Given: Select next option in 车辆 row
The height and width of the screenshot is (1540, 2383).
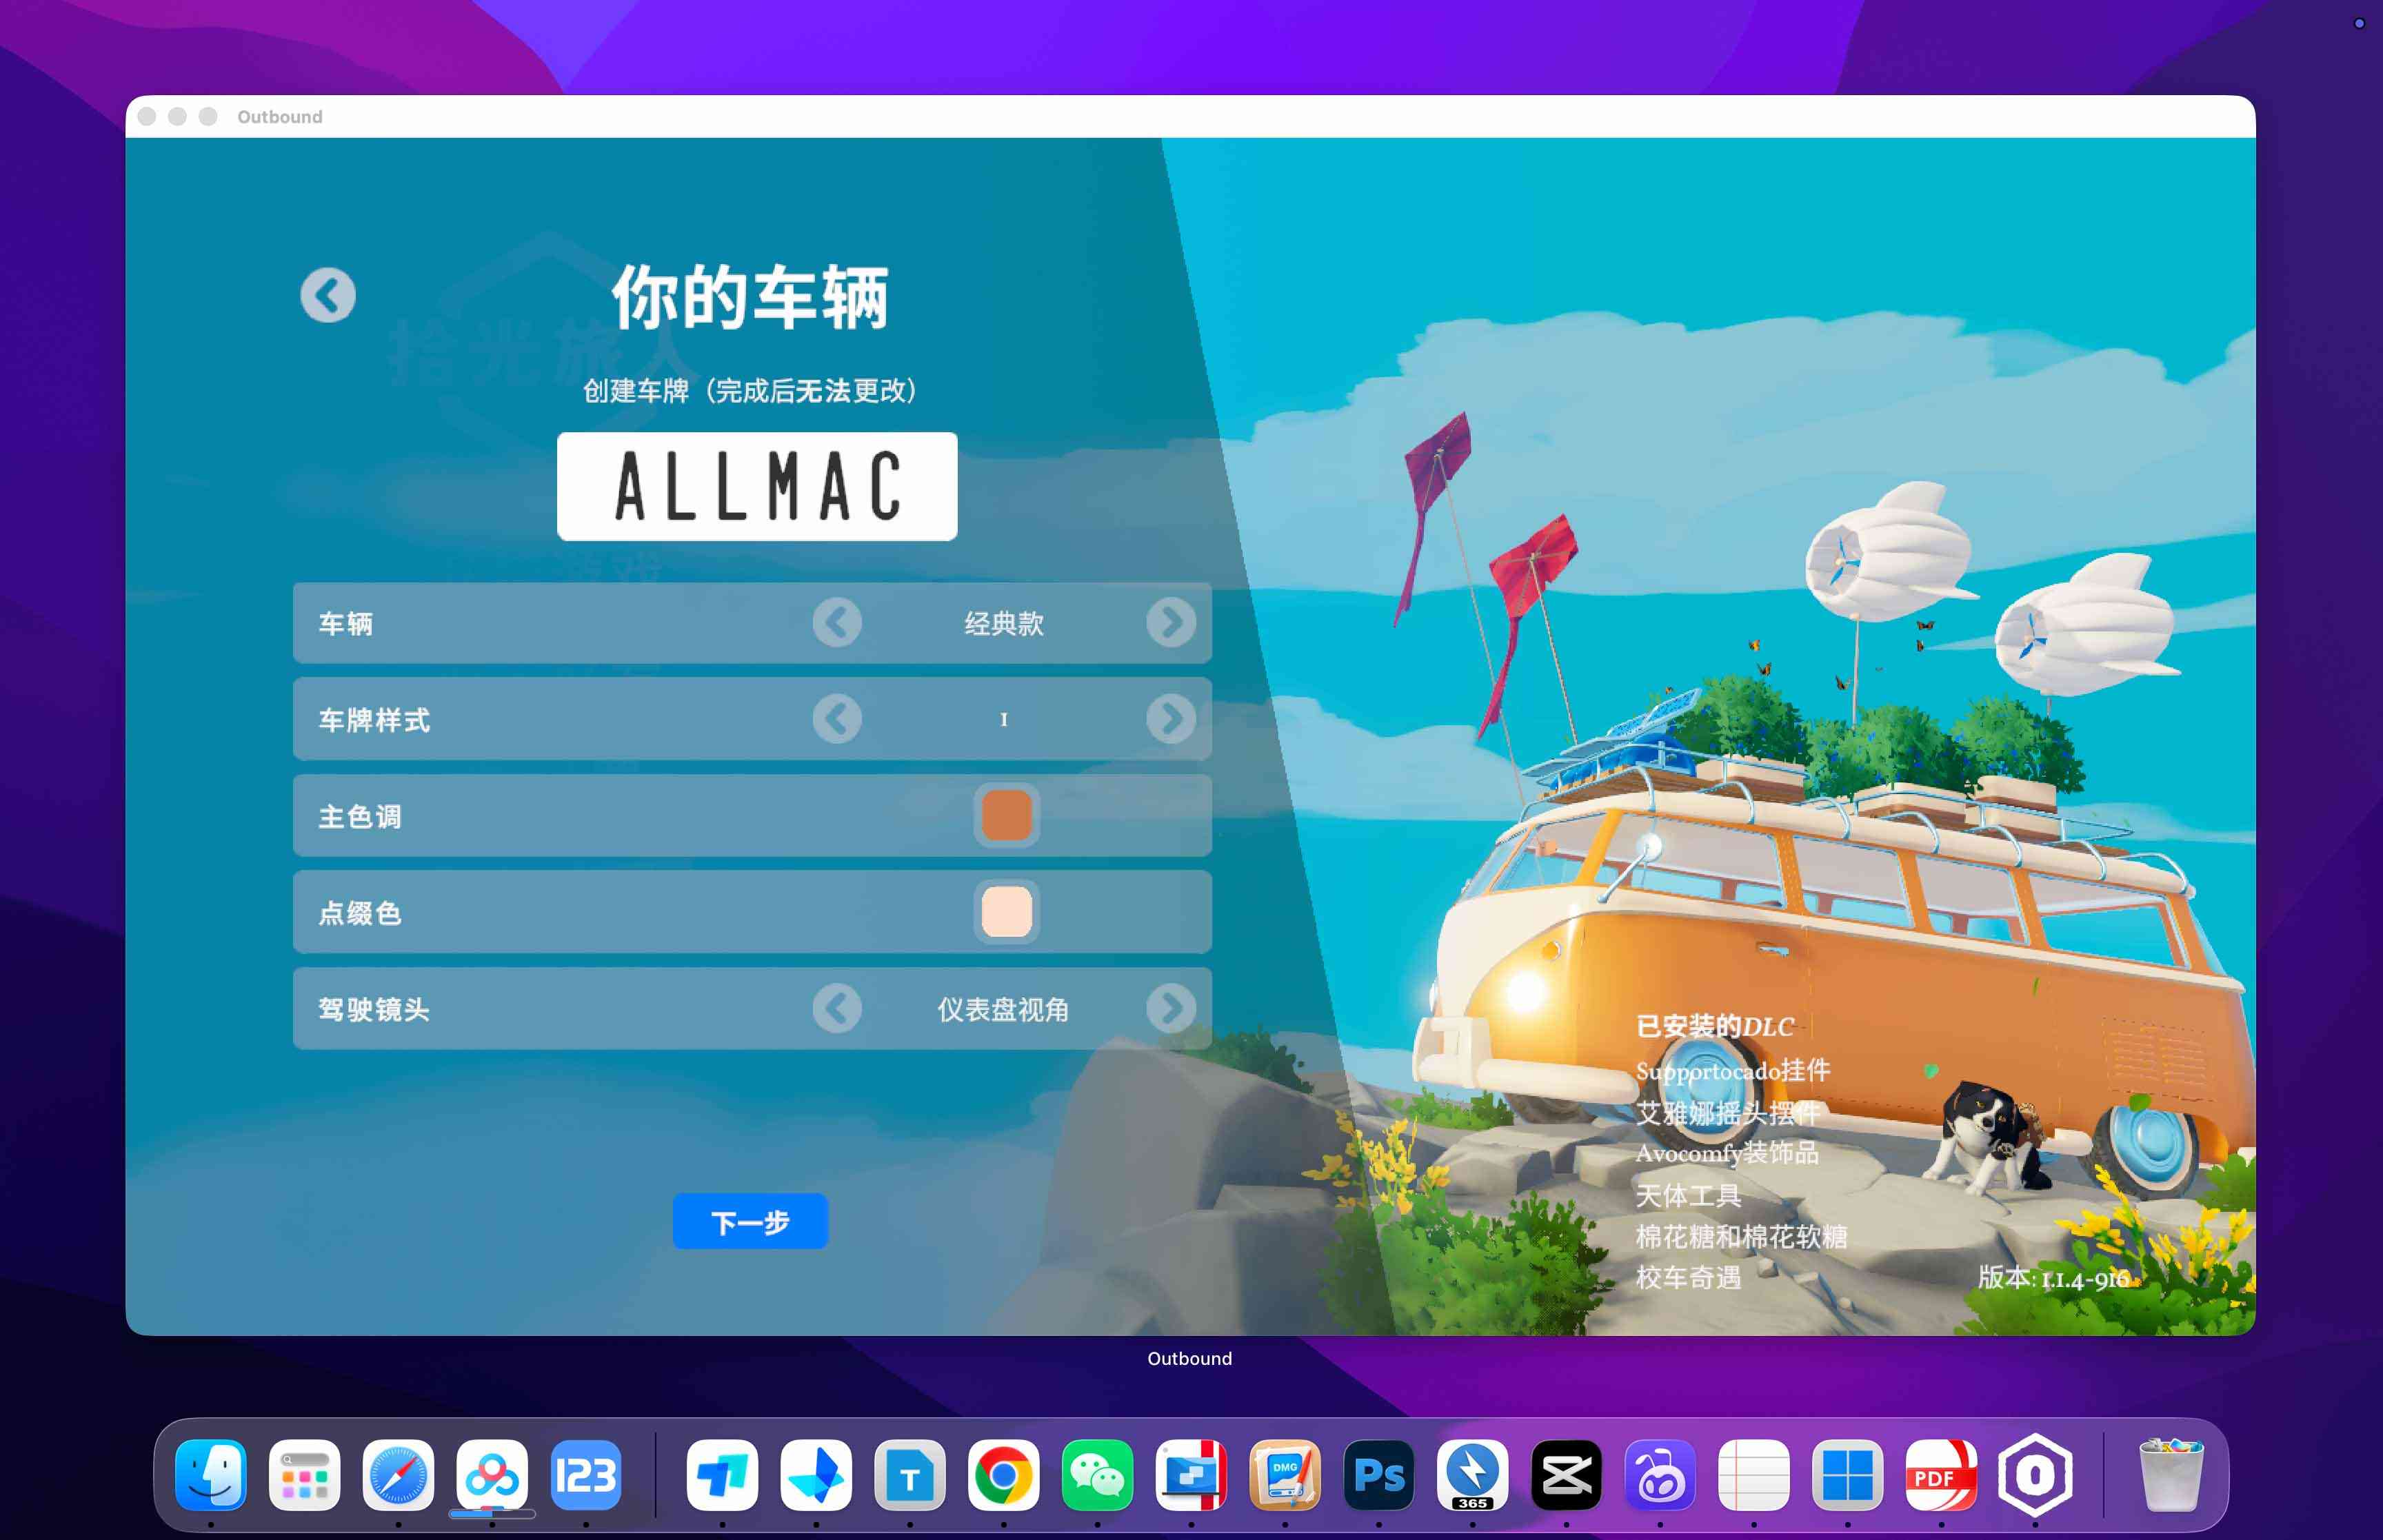Looking at the screenshot, I should pos(1171,623).
